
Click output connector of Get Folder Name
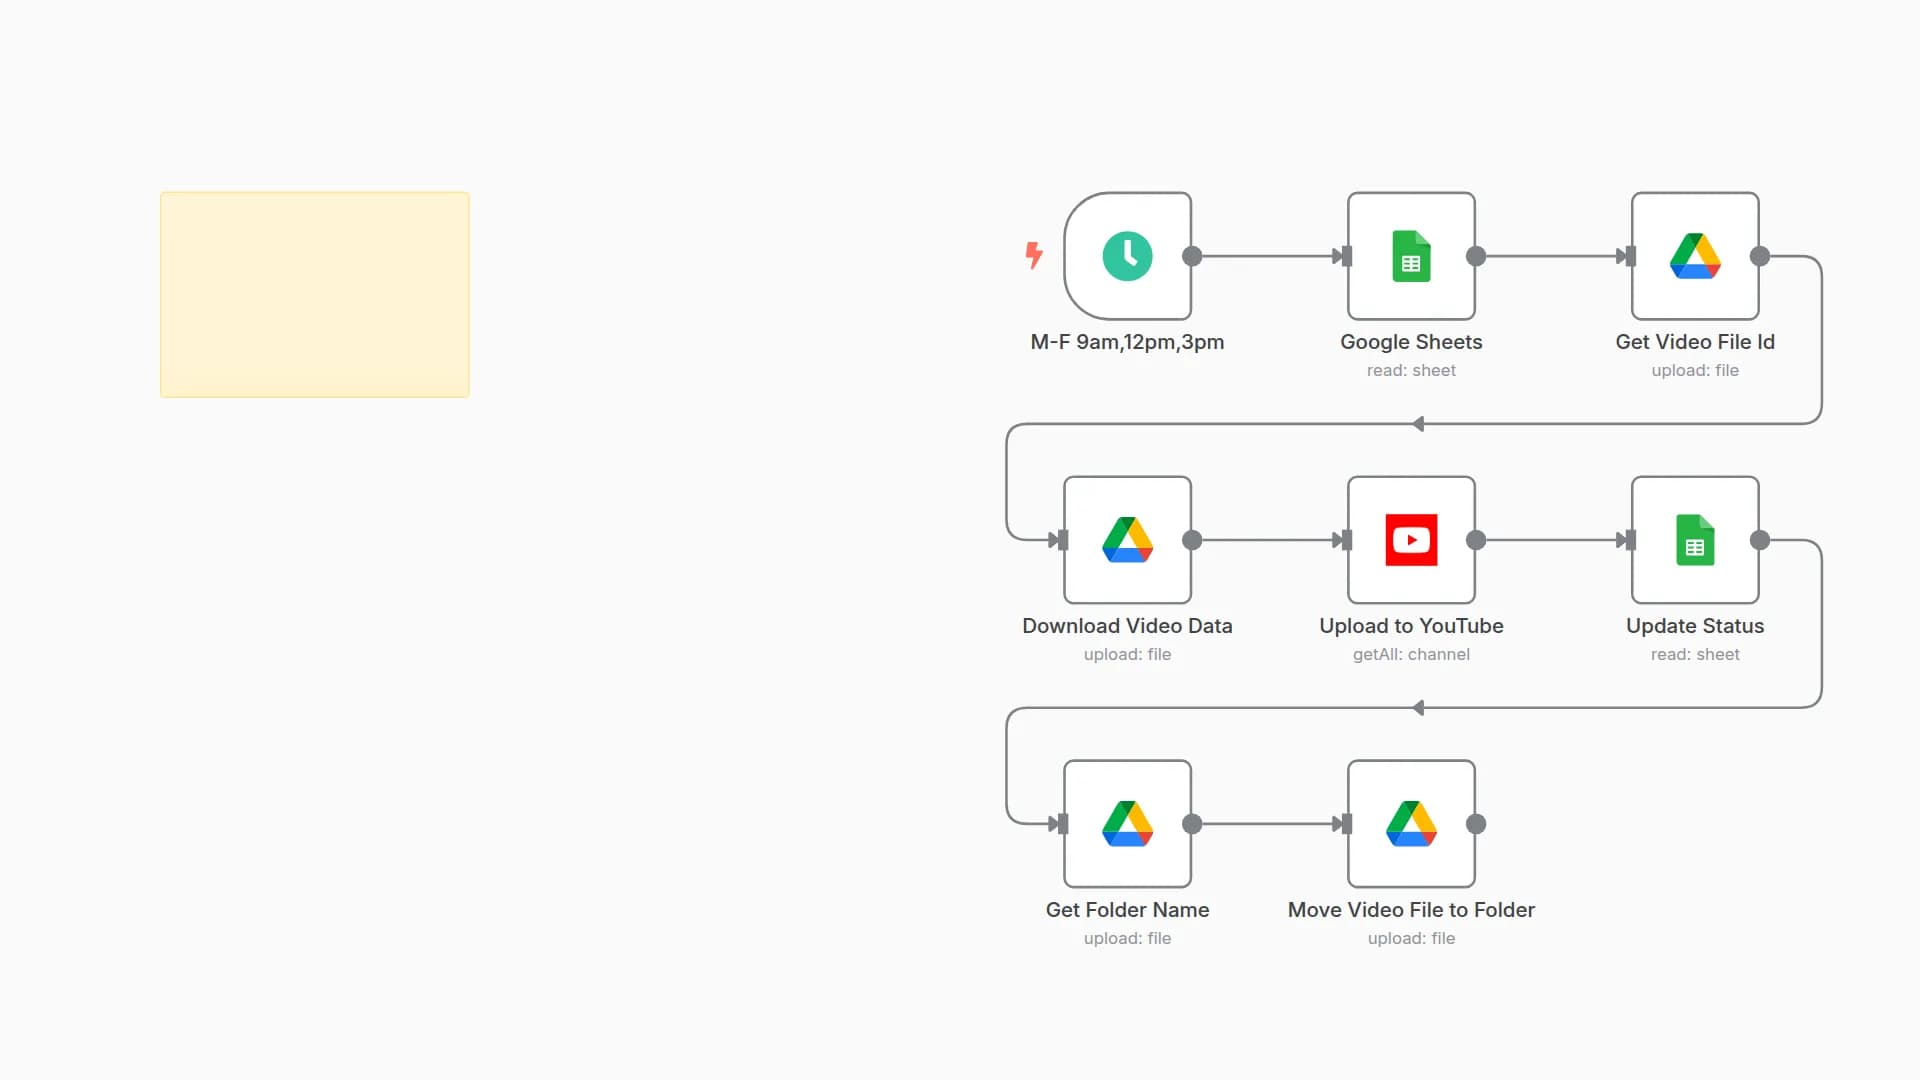tap(1192, 824)
